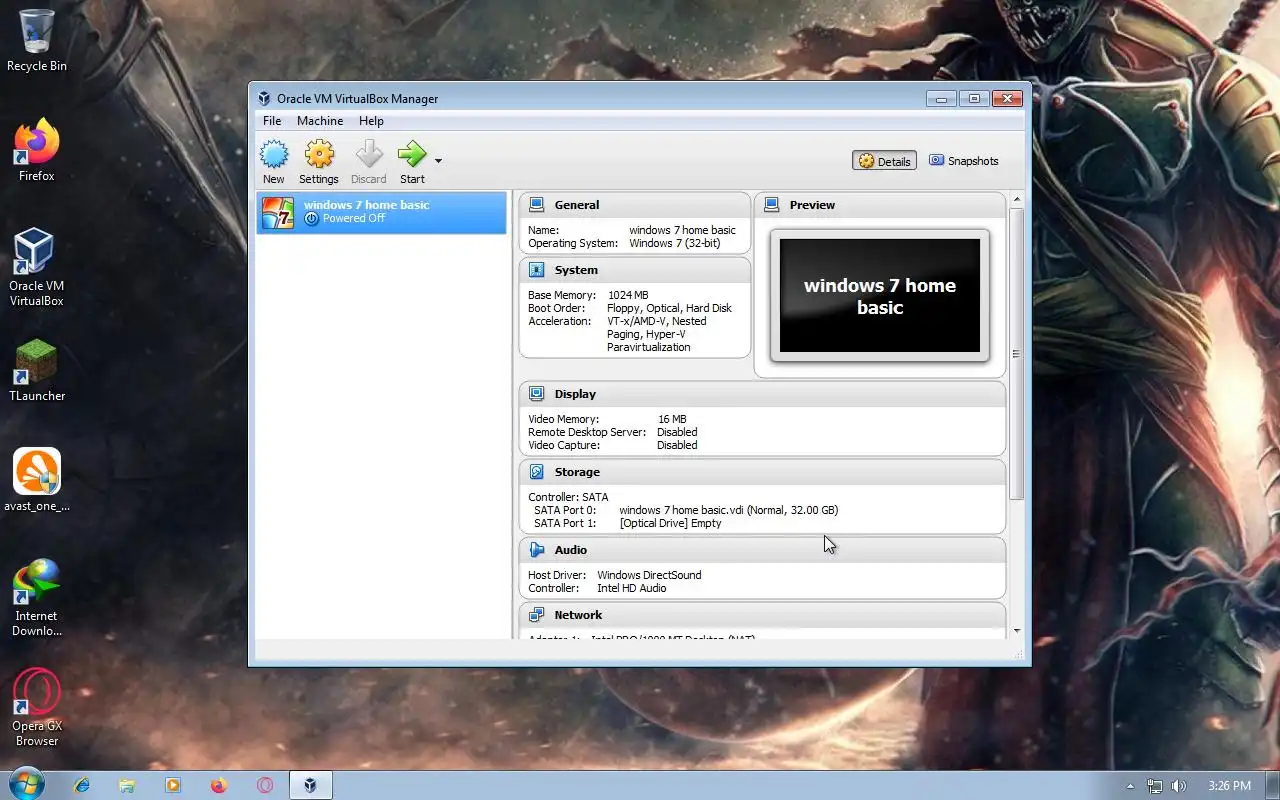Click the details pane scroll down arrow
Image resolution: width=1280 pixels, height=800 pixels.
(x=1017, y=631)
